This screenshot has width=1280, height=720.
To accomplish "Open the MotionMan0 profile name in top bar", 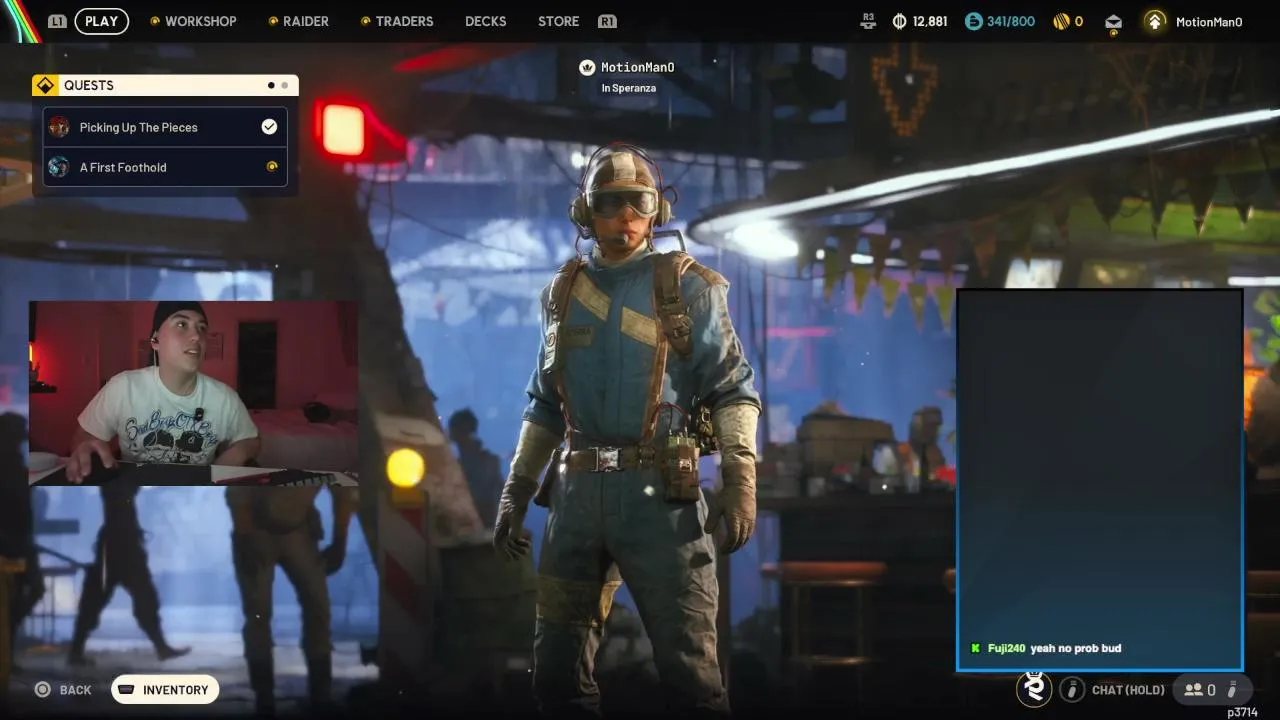I will point(1209,22).
